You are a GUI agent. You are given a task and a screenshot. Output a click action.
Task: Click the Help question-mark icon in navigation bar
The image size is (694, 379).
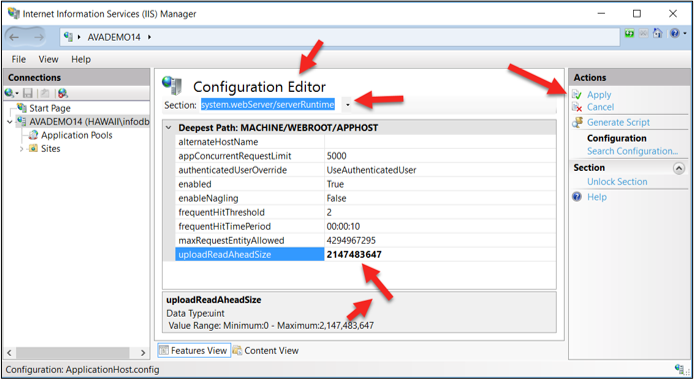pos(675,33)
